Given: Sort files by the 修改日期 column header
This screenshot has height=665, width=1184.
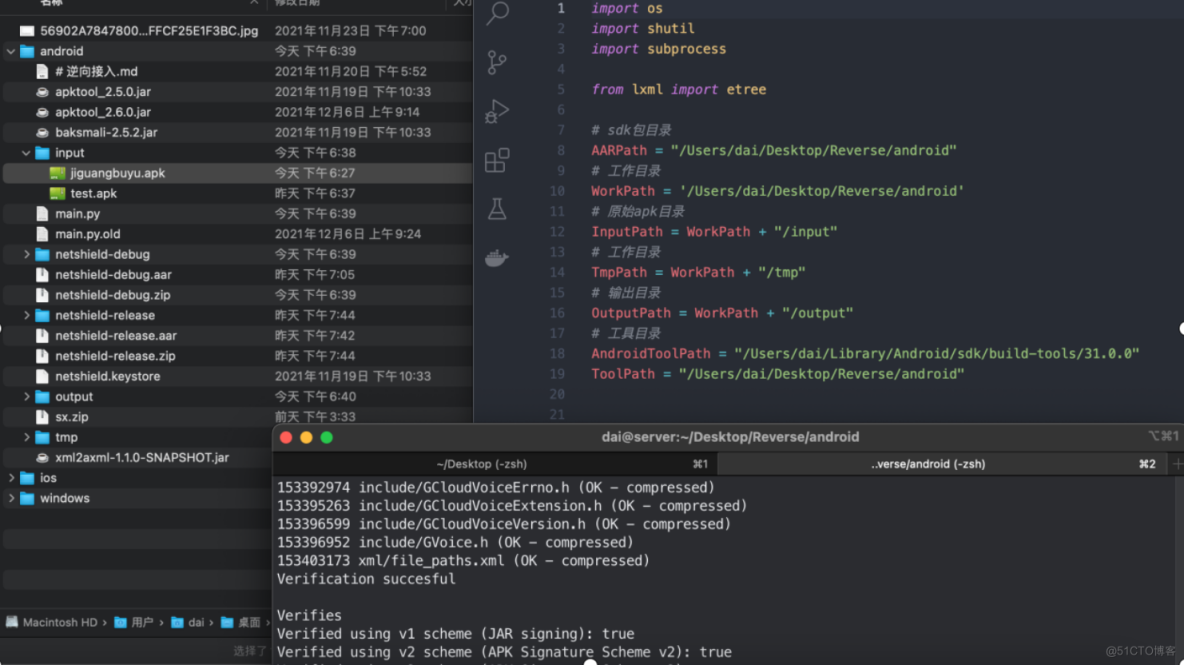Looking at the screenshot, I should pos(294,4).
